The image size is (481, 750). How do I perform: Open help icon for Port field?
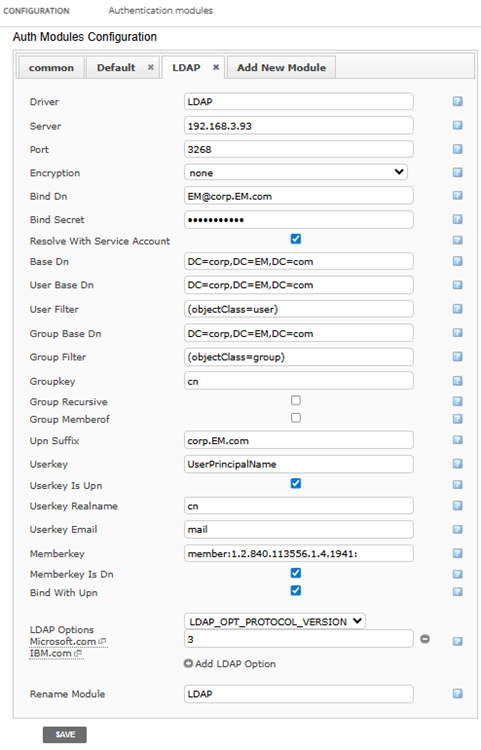pyautogui.click(x=457, y=149)
